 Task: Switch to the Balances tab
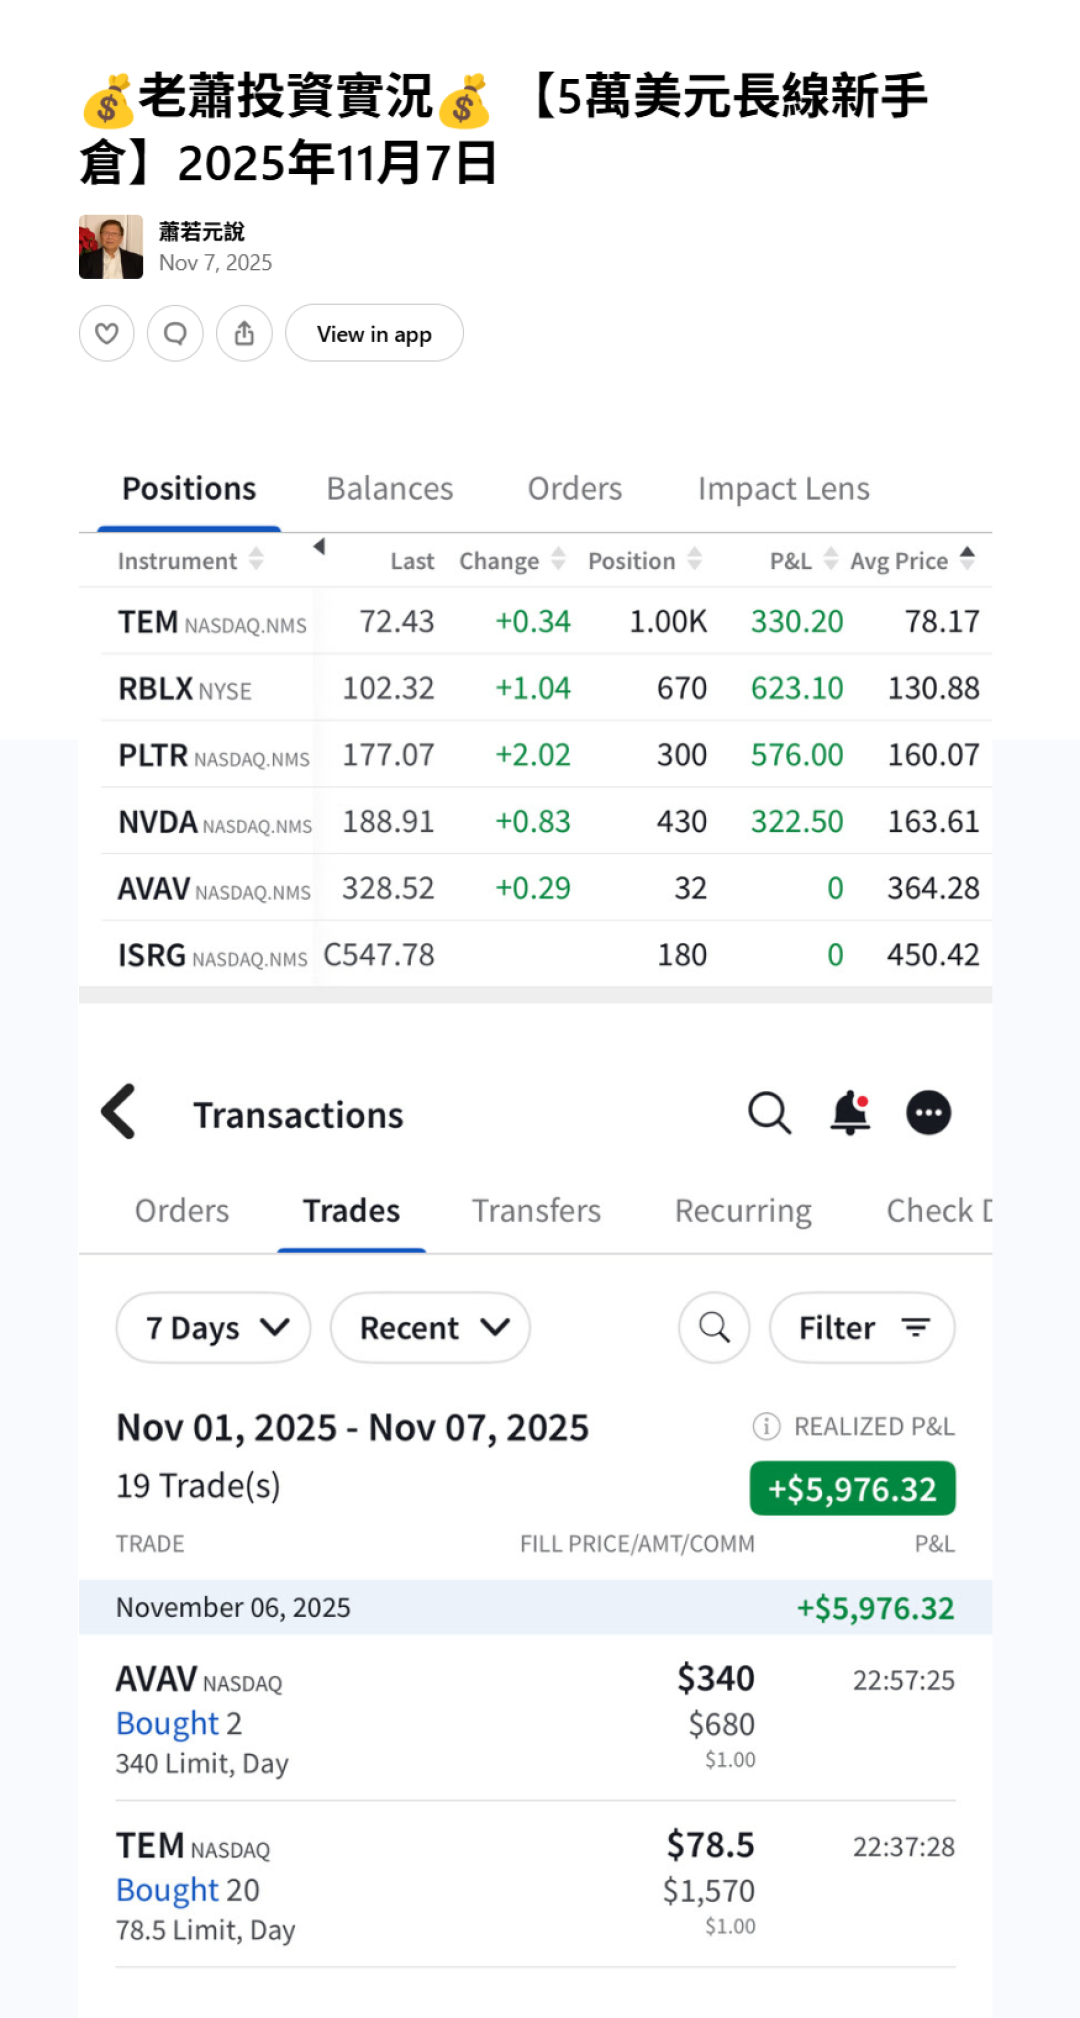(389, 489)
